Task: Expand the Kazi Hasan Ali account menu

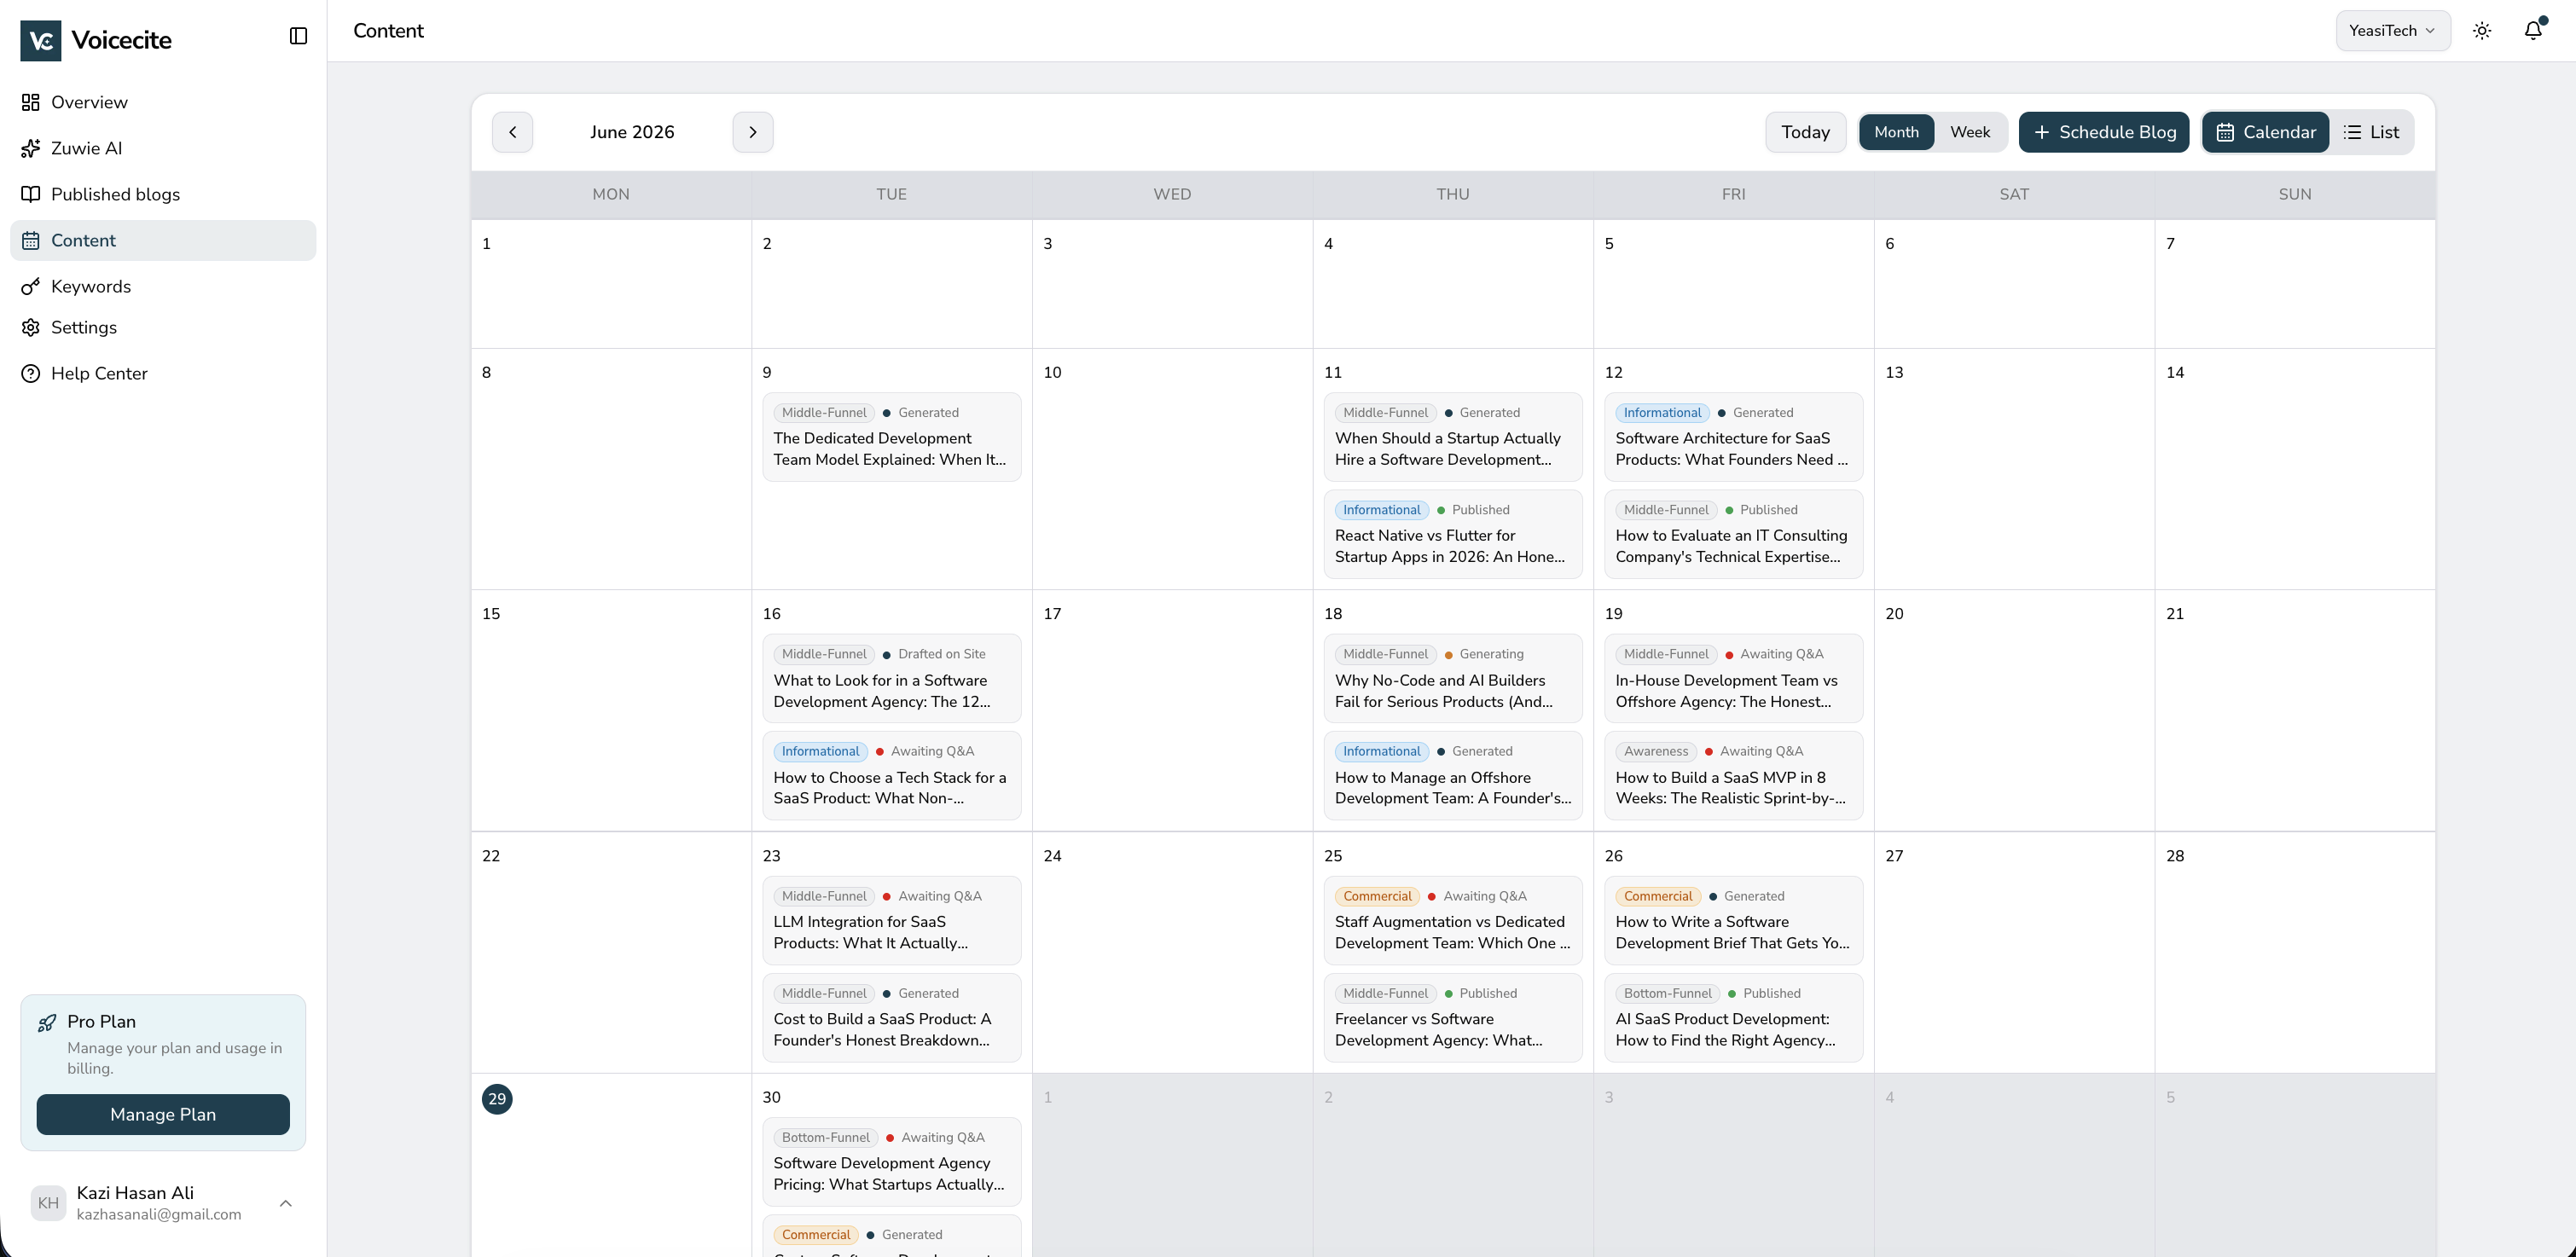Action: pos(286,1203)
